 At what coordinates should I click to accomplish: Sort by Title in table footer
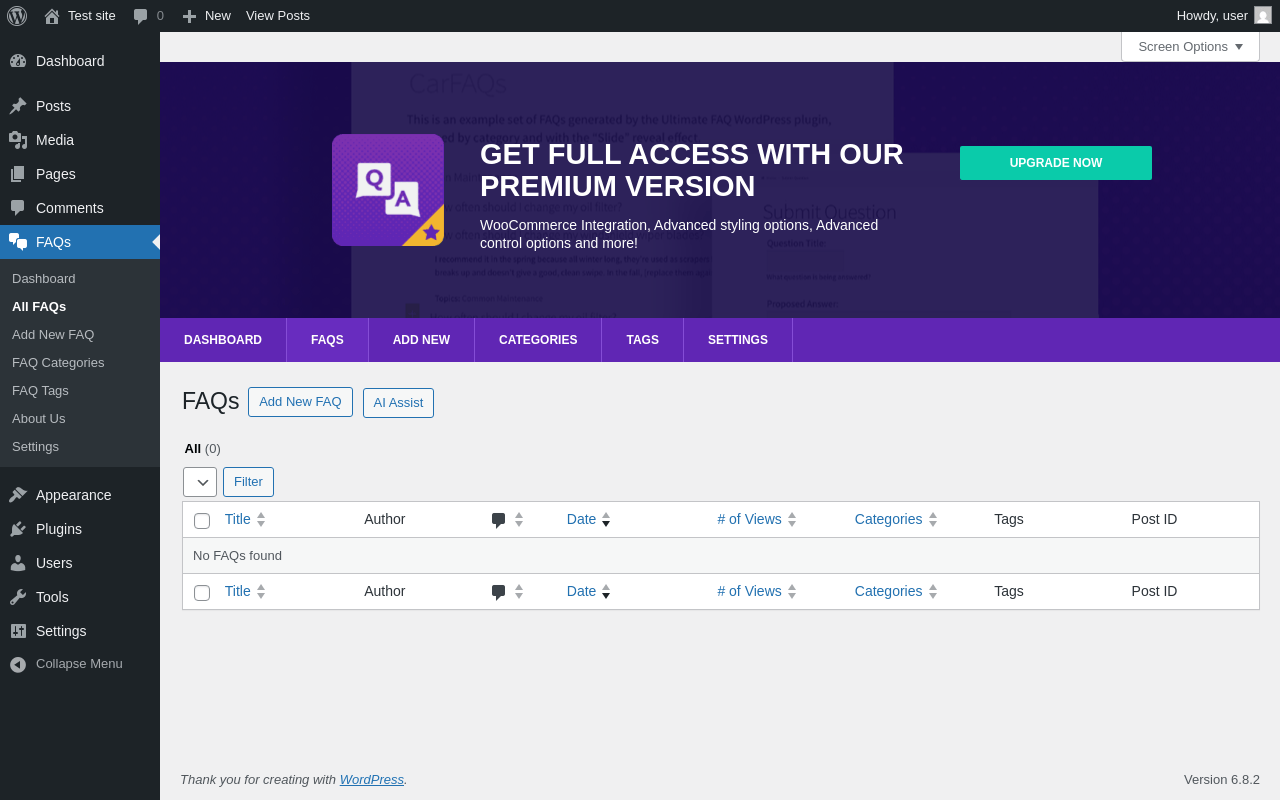[x=238, y=592]
